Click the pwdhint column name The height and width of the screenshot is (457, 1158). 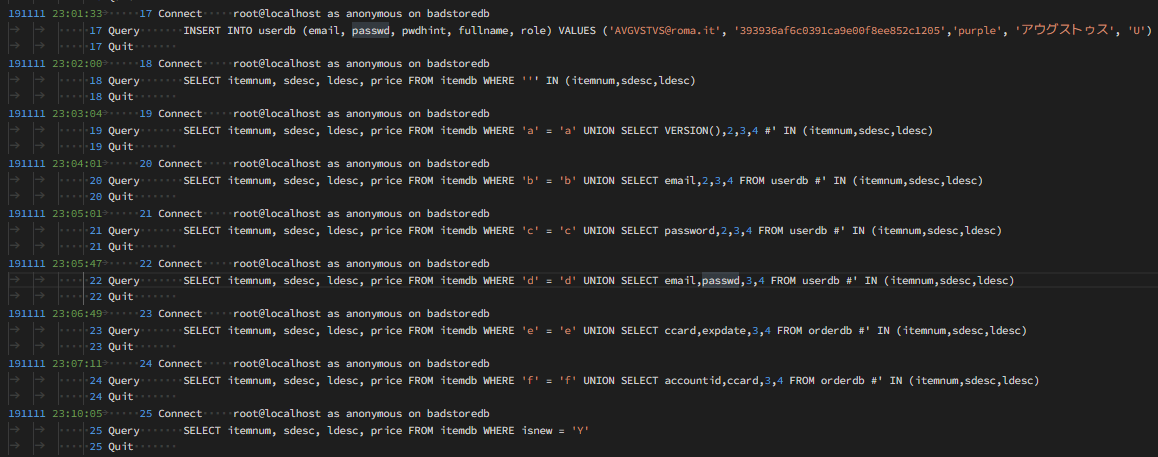pyautogui.click(x=424, y=30)
